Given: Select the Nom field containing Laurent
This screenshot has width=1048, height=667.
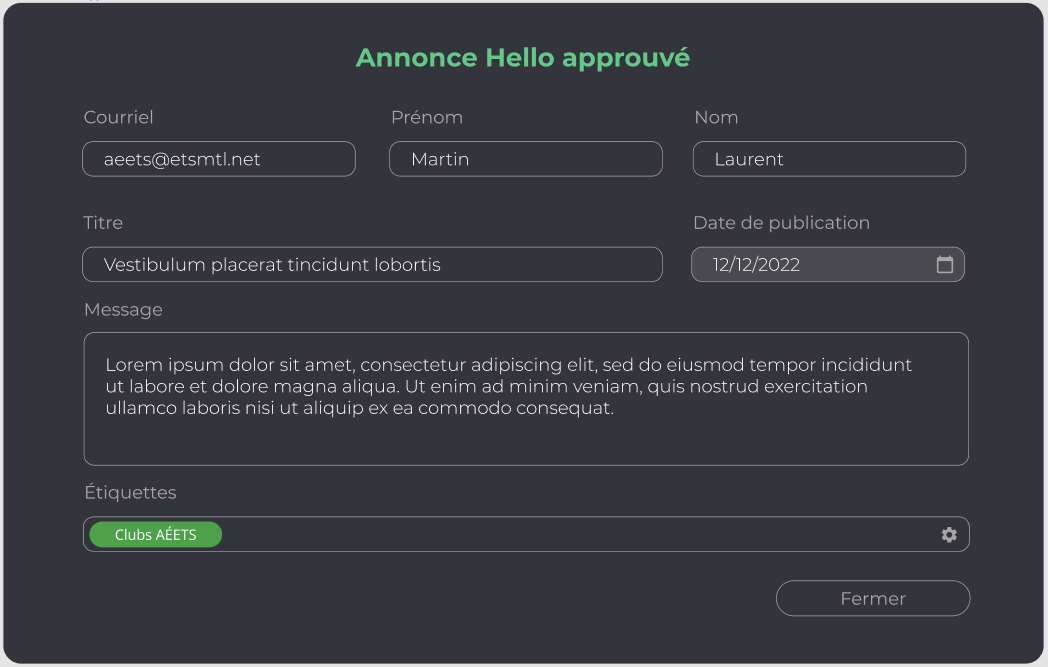Looking at the screenshot, I should [x=829, y=159].
